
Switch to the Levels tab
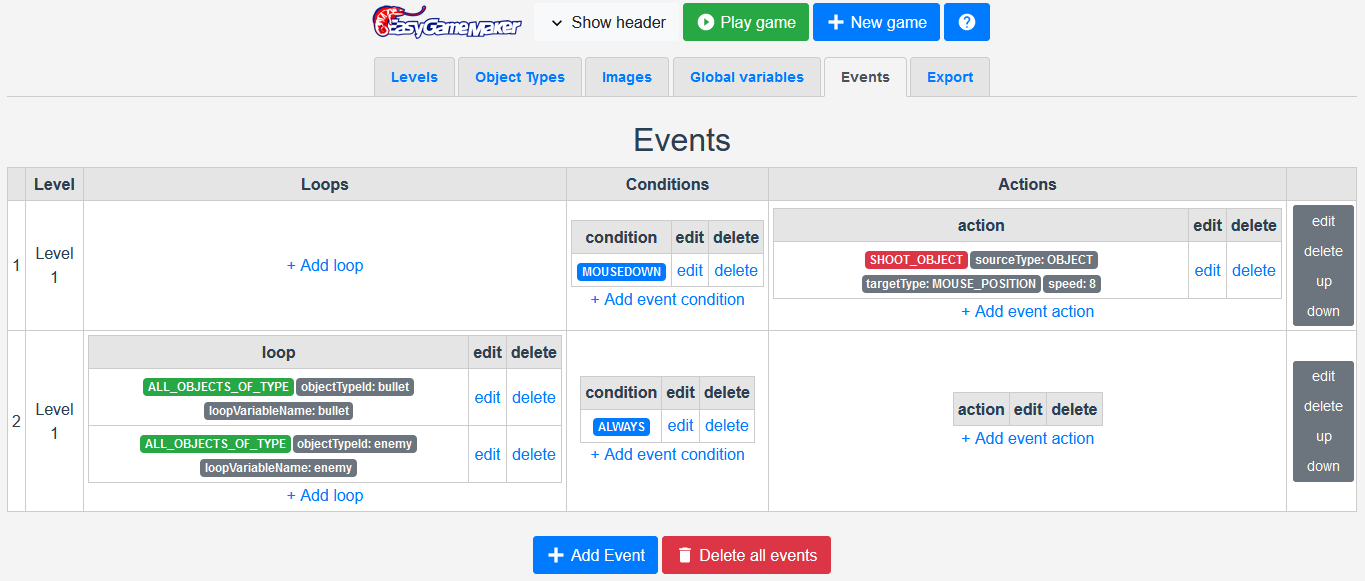pos(414,77)
